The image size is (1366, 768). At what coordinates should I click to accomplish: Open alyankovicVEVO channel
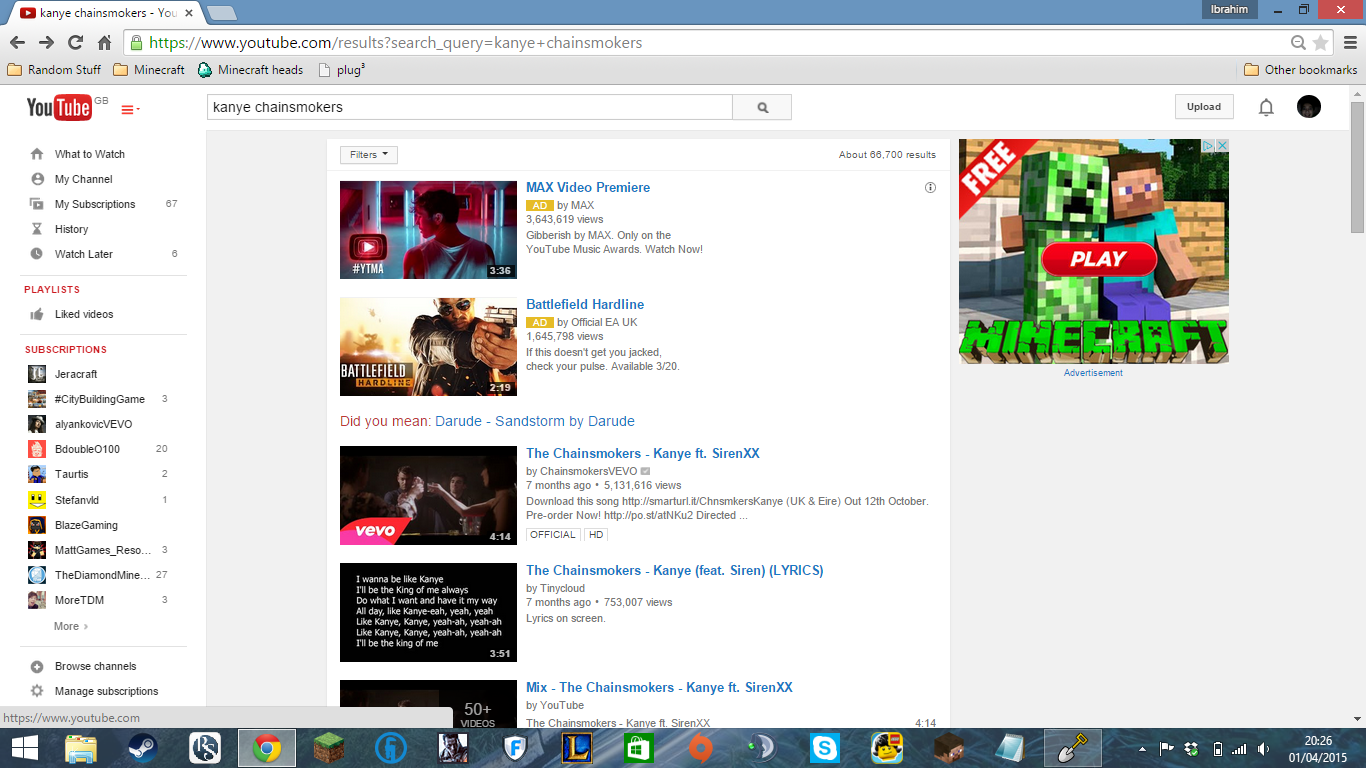(x=93, y=424)
